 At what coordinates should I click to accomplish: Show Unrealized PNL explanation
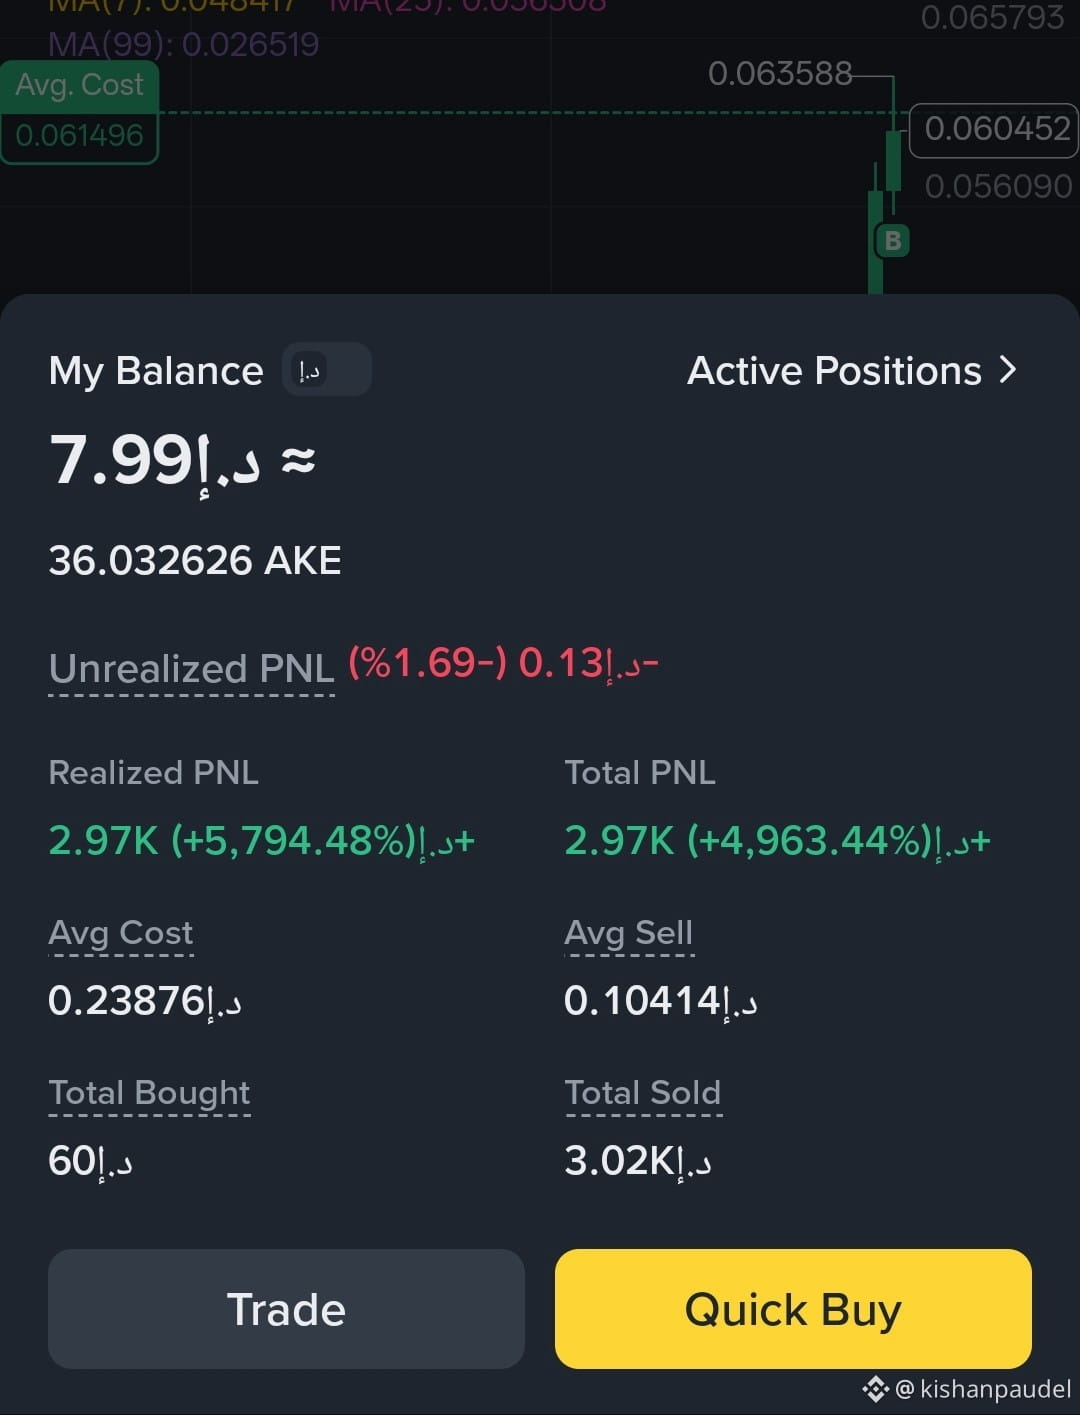(191, 668)
